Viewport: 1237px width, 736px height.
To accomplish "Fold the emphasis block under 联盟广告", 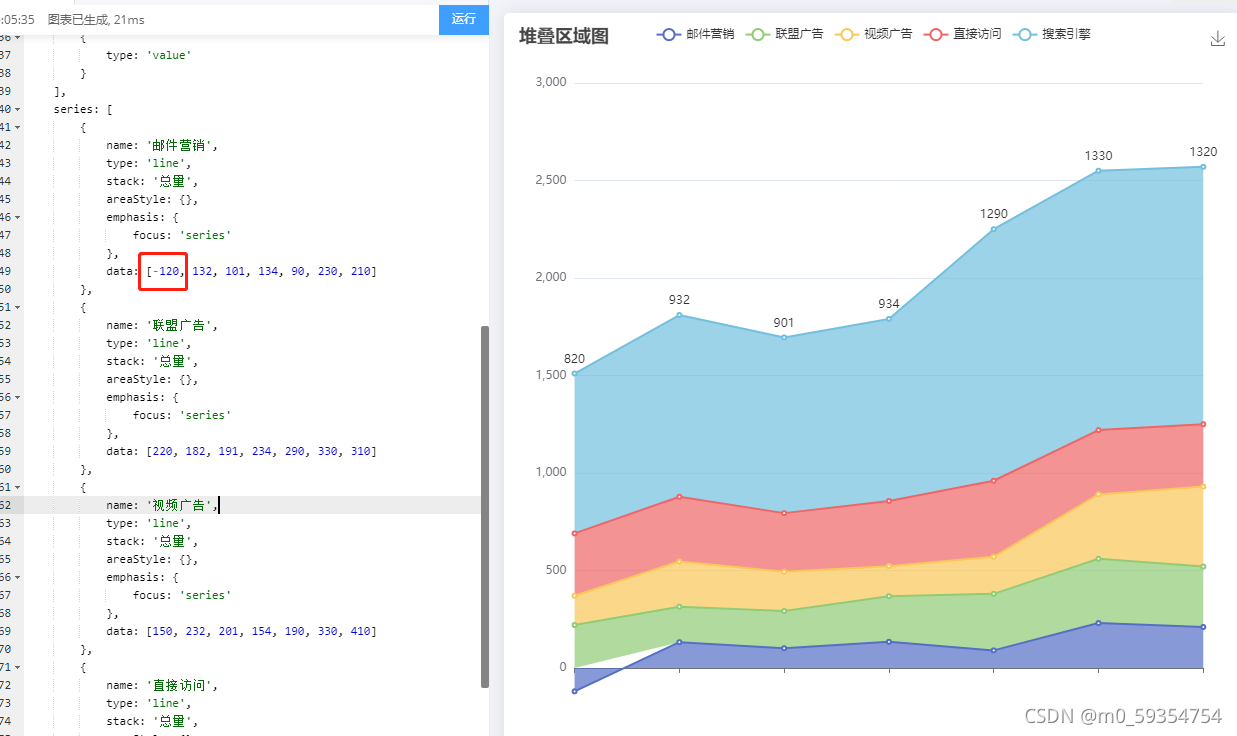I will point(18,397).
